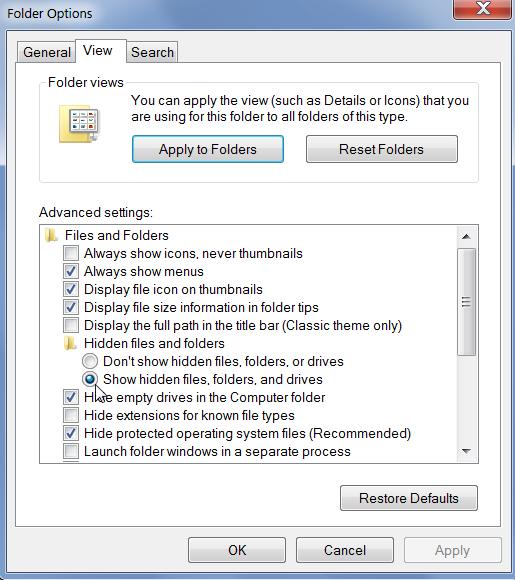Select Don't show hidden files radio button

(90, 361)
